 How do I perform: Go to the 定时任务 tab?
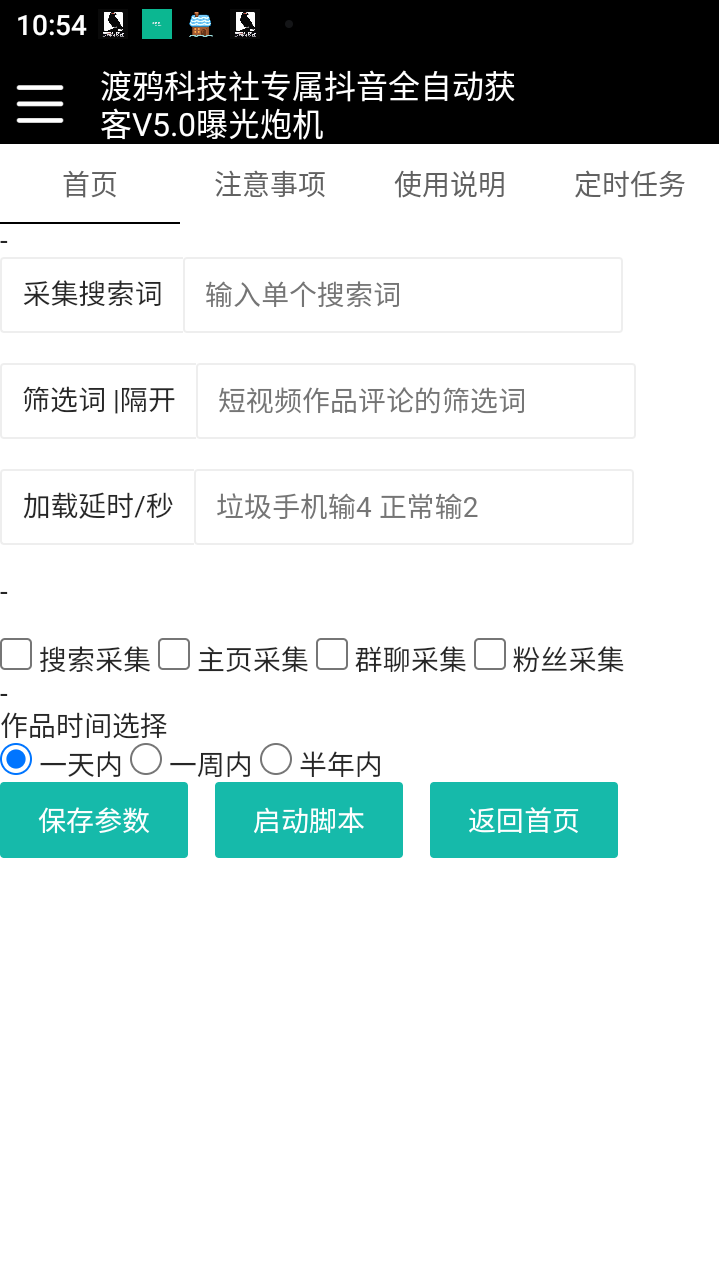point(629,185)
